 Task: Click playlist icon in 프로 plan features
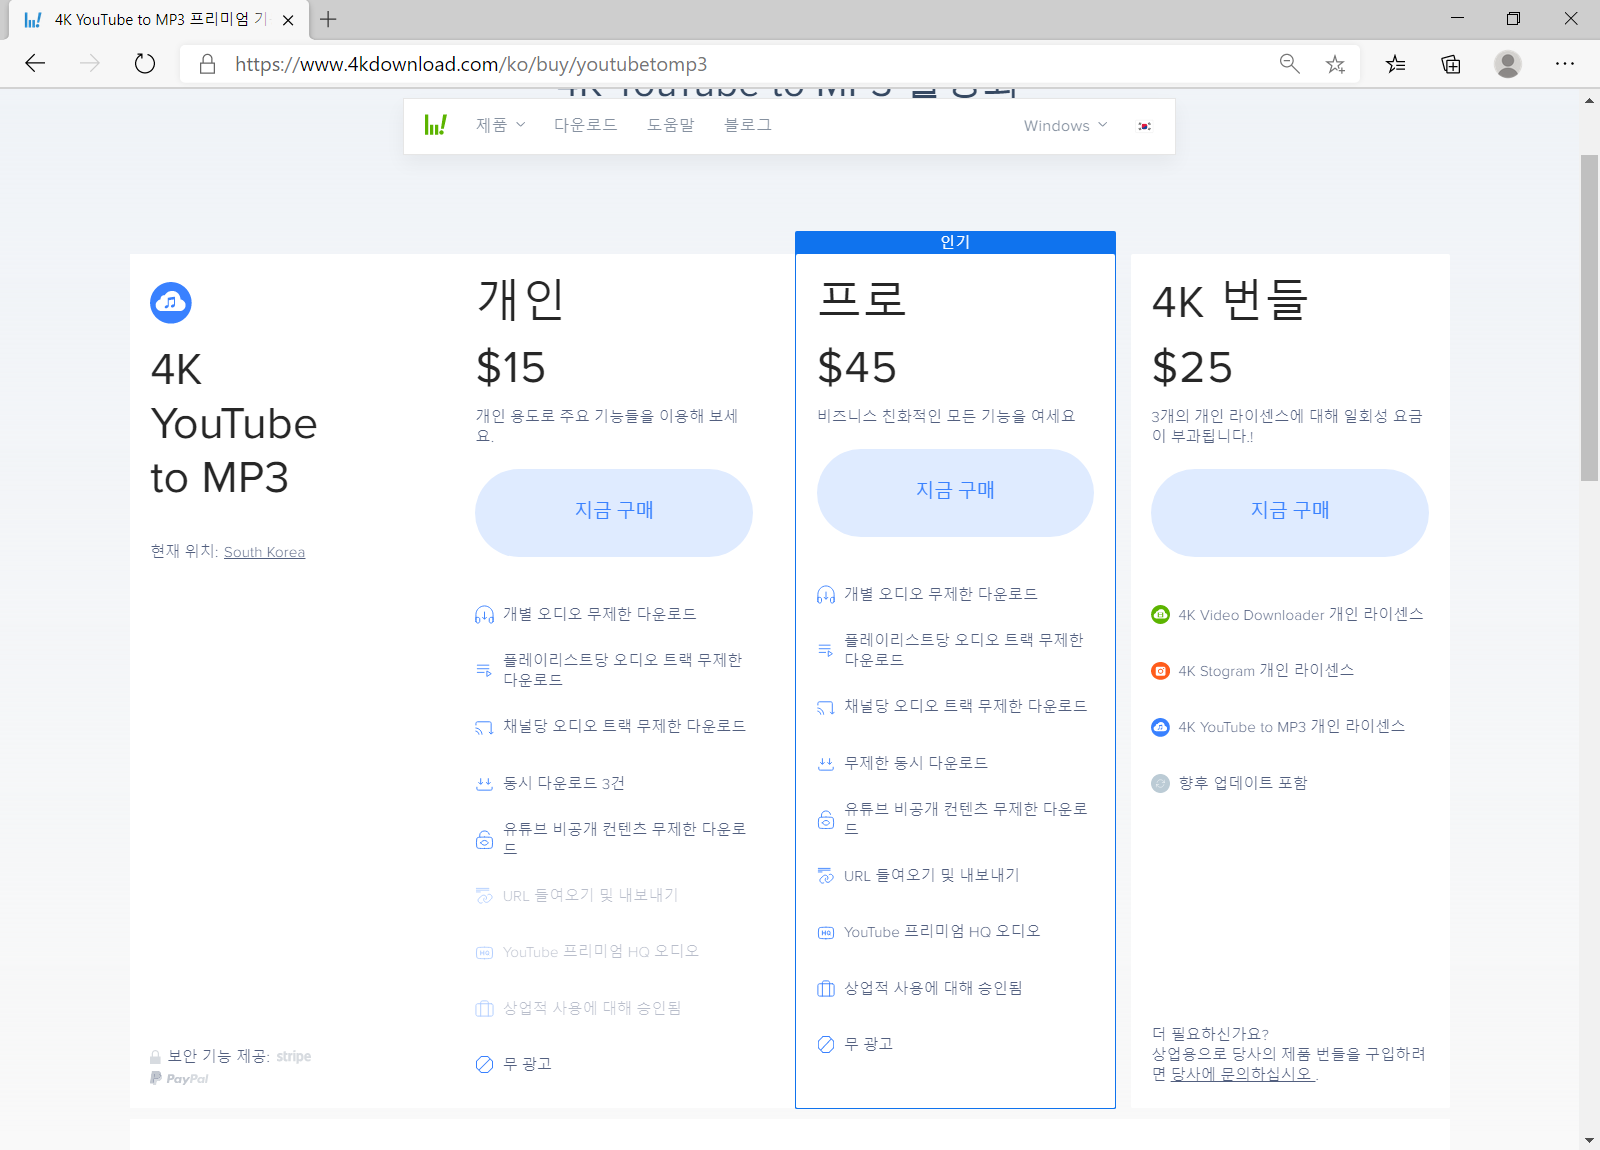click(x=826, y=650)
